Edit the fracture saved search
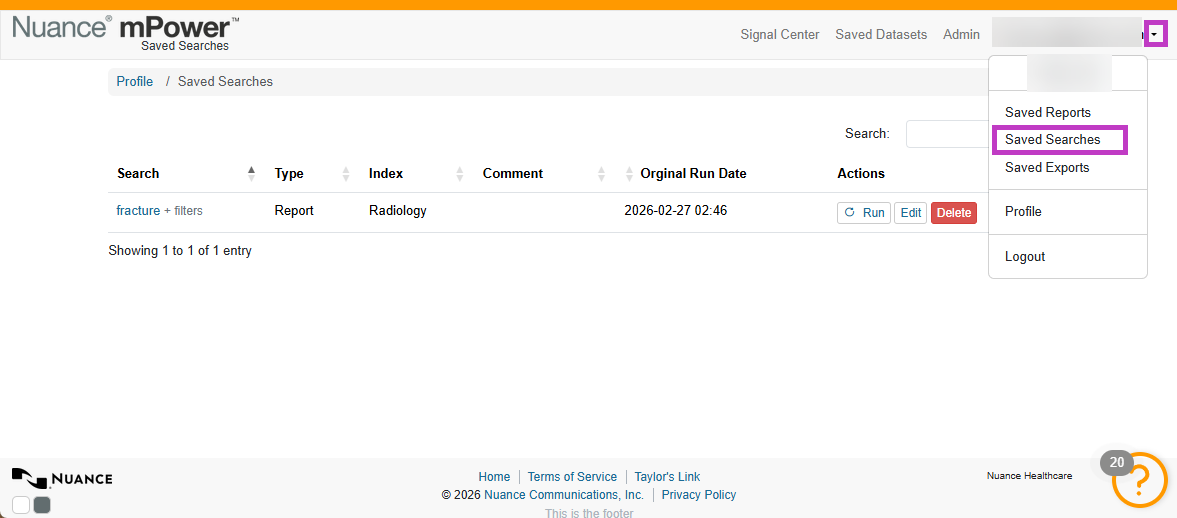 click(x=911, y=212)
